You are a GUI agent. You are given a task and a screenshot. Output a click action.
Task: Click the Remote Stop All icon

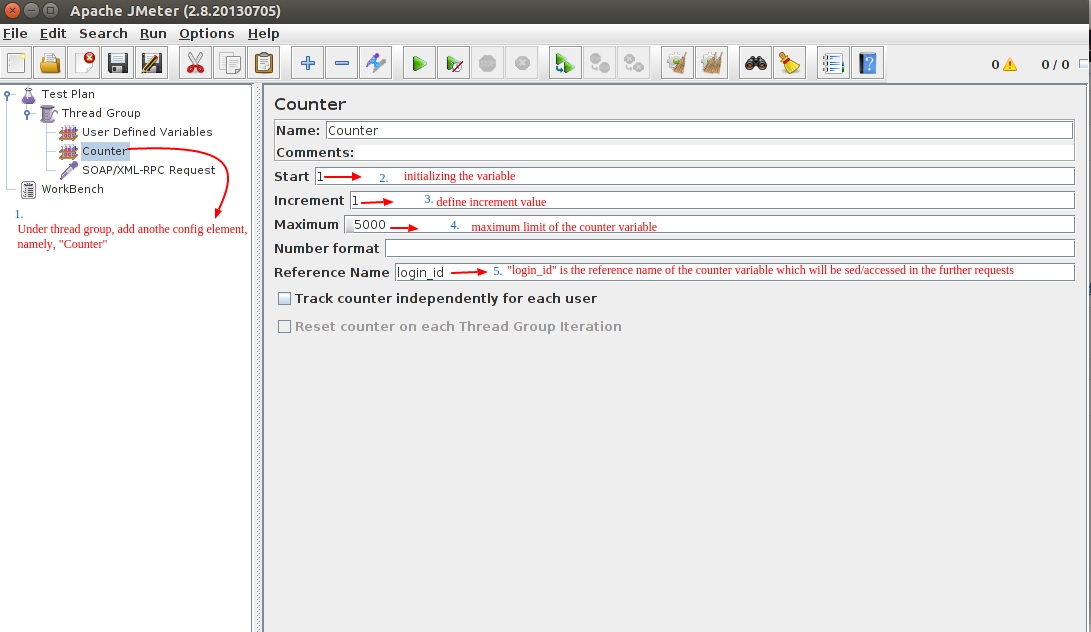[x=599, y=63]
